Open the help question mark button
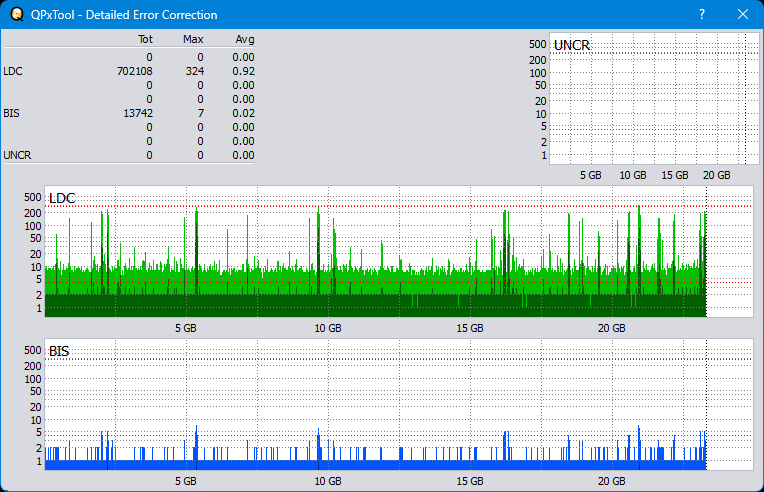The width and height of the screenshot is (764, 492). pyautogui.click(x=702, y=14)
